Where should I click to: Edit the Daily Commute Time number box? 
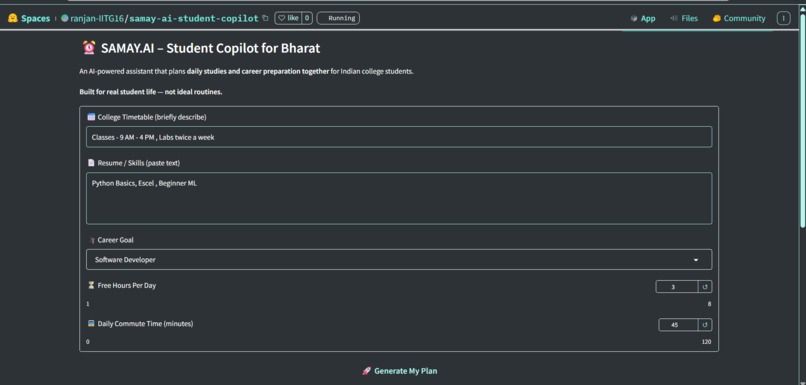[x=678, y=325]
